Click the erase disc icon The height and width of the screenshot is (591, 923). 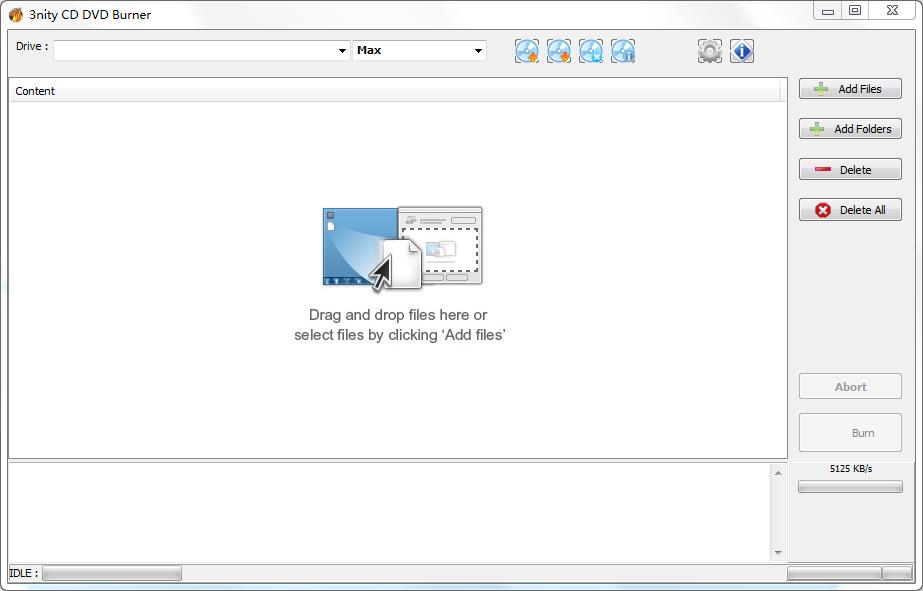pos(591,51)
